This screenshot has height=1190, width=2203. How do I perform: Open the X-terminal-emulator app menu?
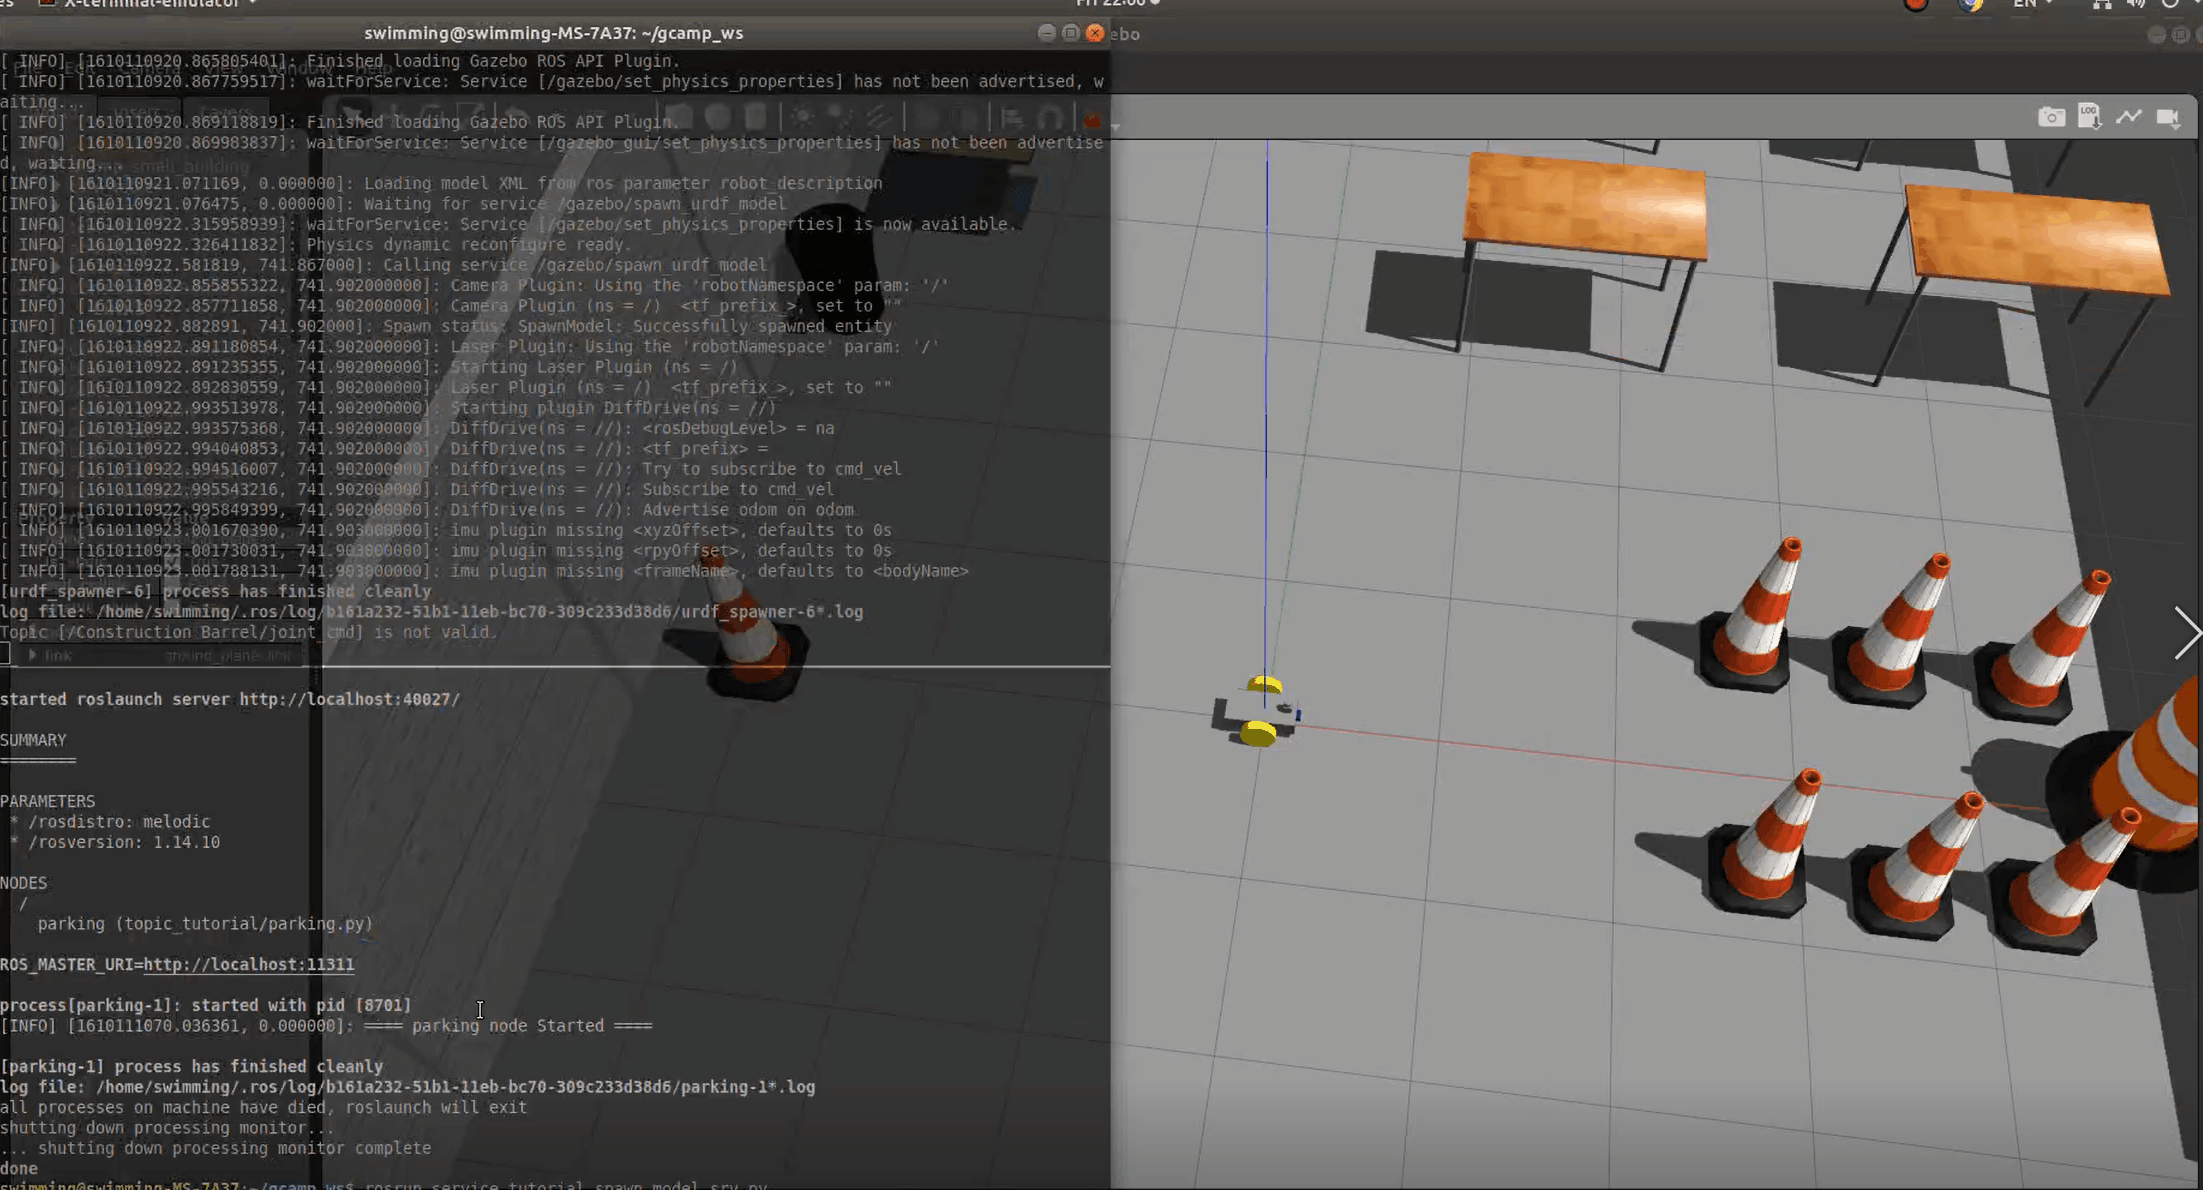point(150,4)
